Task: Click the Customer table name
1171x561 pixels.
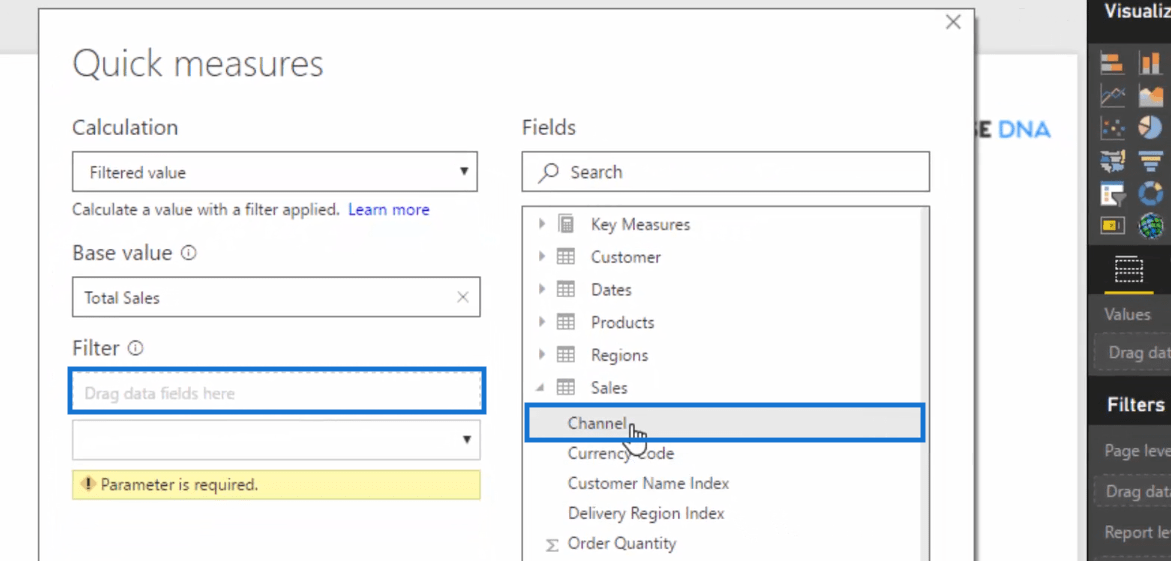Action: 626,257
